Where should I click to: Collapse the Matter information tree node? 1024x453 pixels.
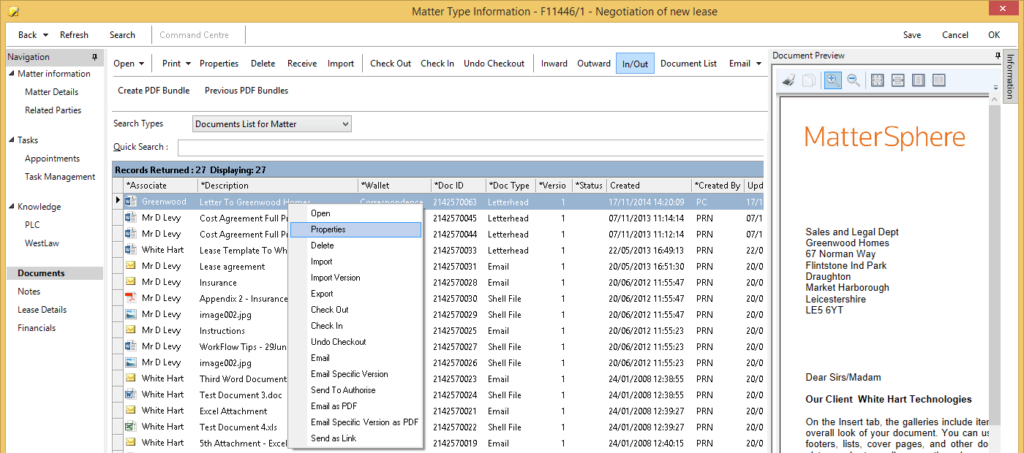click(x=11, y=74)
